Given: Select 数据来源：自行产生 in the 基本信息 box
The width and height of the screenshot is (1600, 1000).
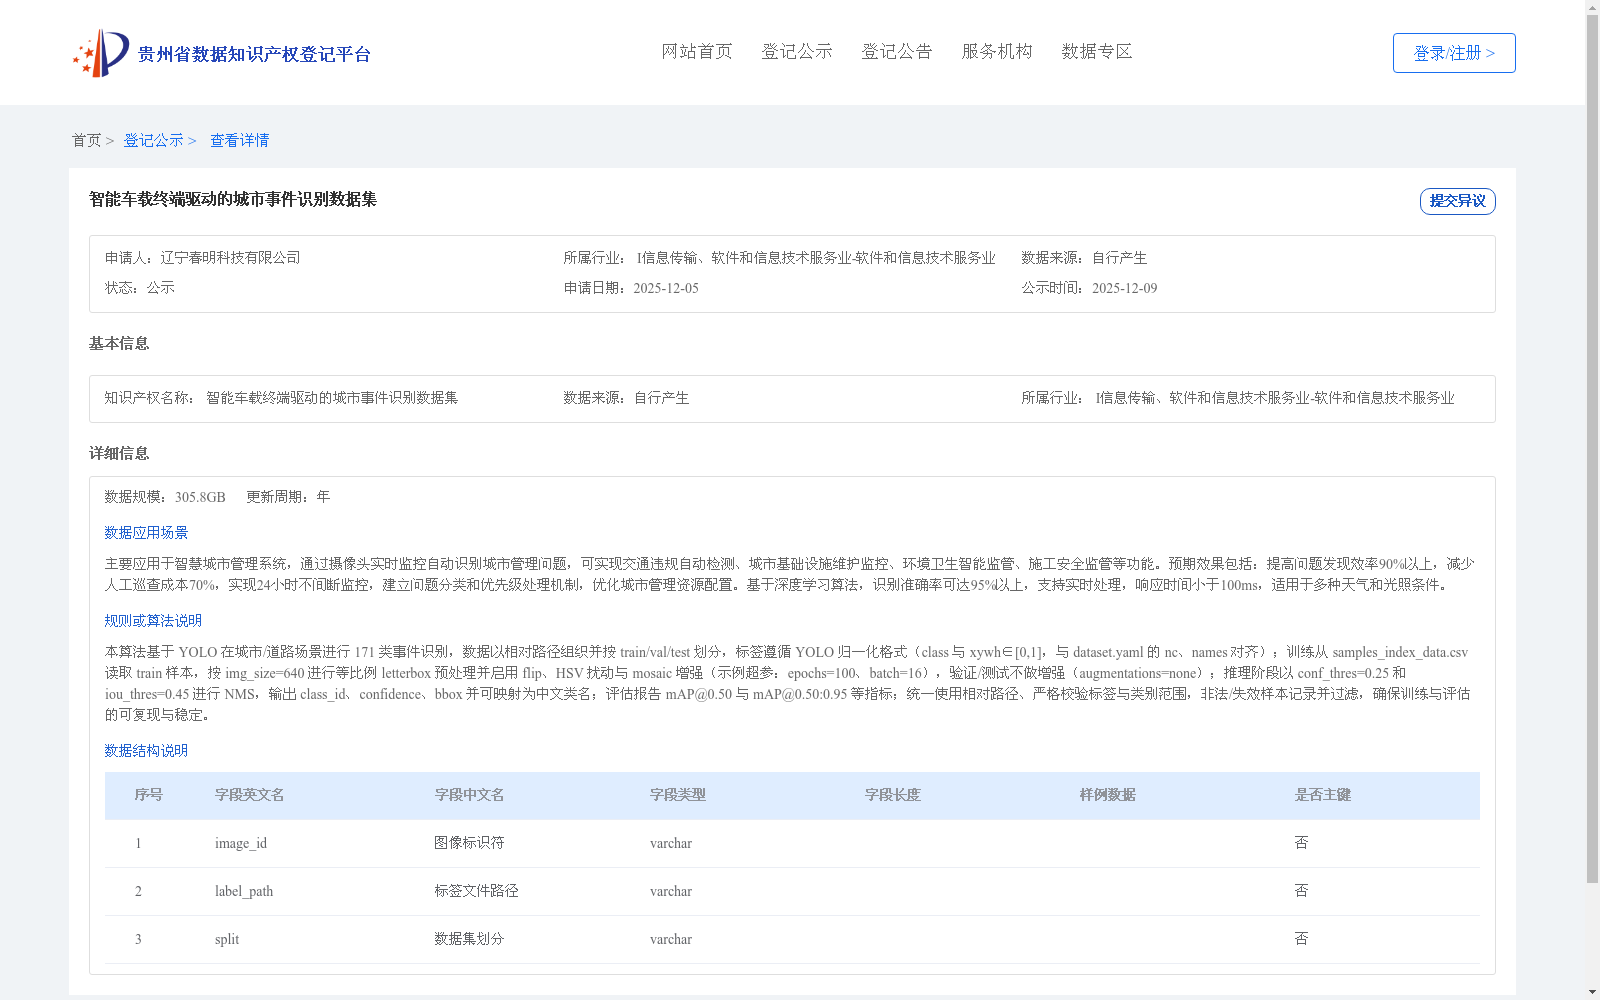Looking at the screenshot, I should click(x=626, y=398).
